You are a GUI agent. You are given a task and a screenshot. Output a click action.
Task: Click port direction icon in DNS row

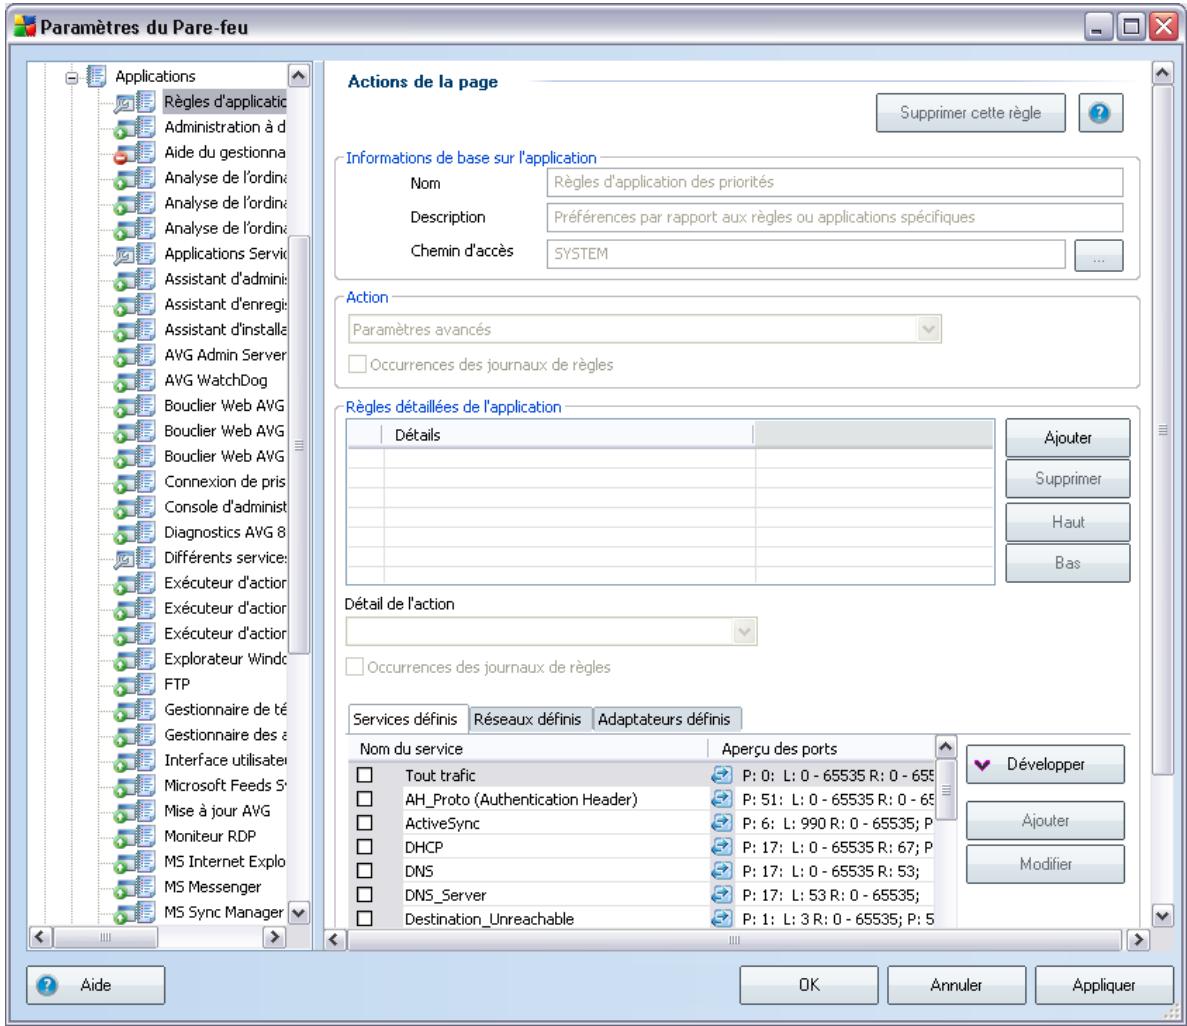point(721,871)
